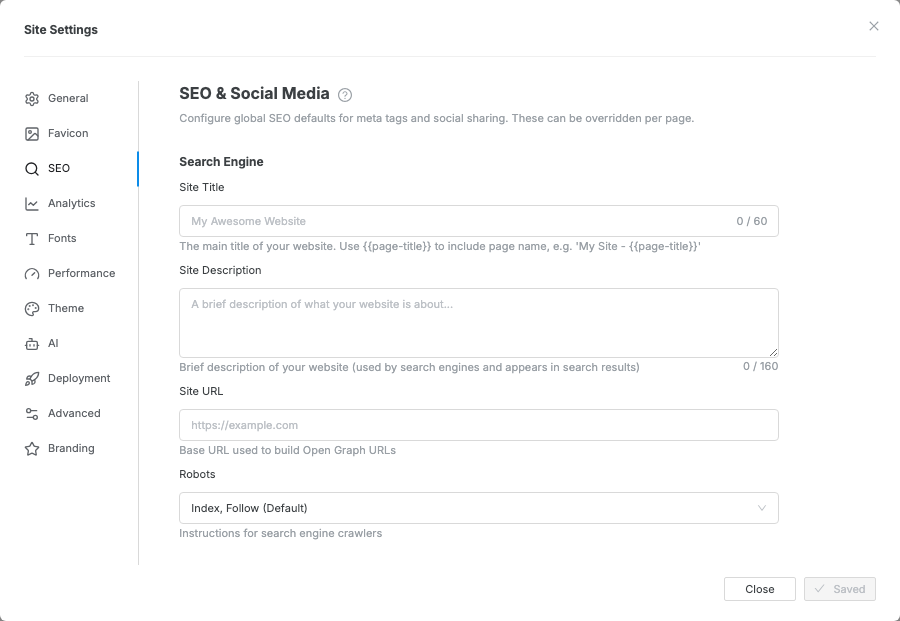Focus the Site Title input field
900x621 pixels.
(479, 221)
